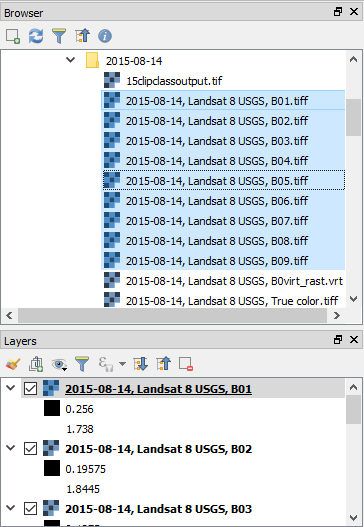This screenshot has height=527, width=364.
Task: Click Layers panel vertical scrollbar thumb
Action: click(x=353, y=410)
